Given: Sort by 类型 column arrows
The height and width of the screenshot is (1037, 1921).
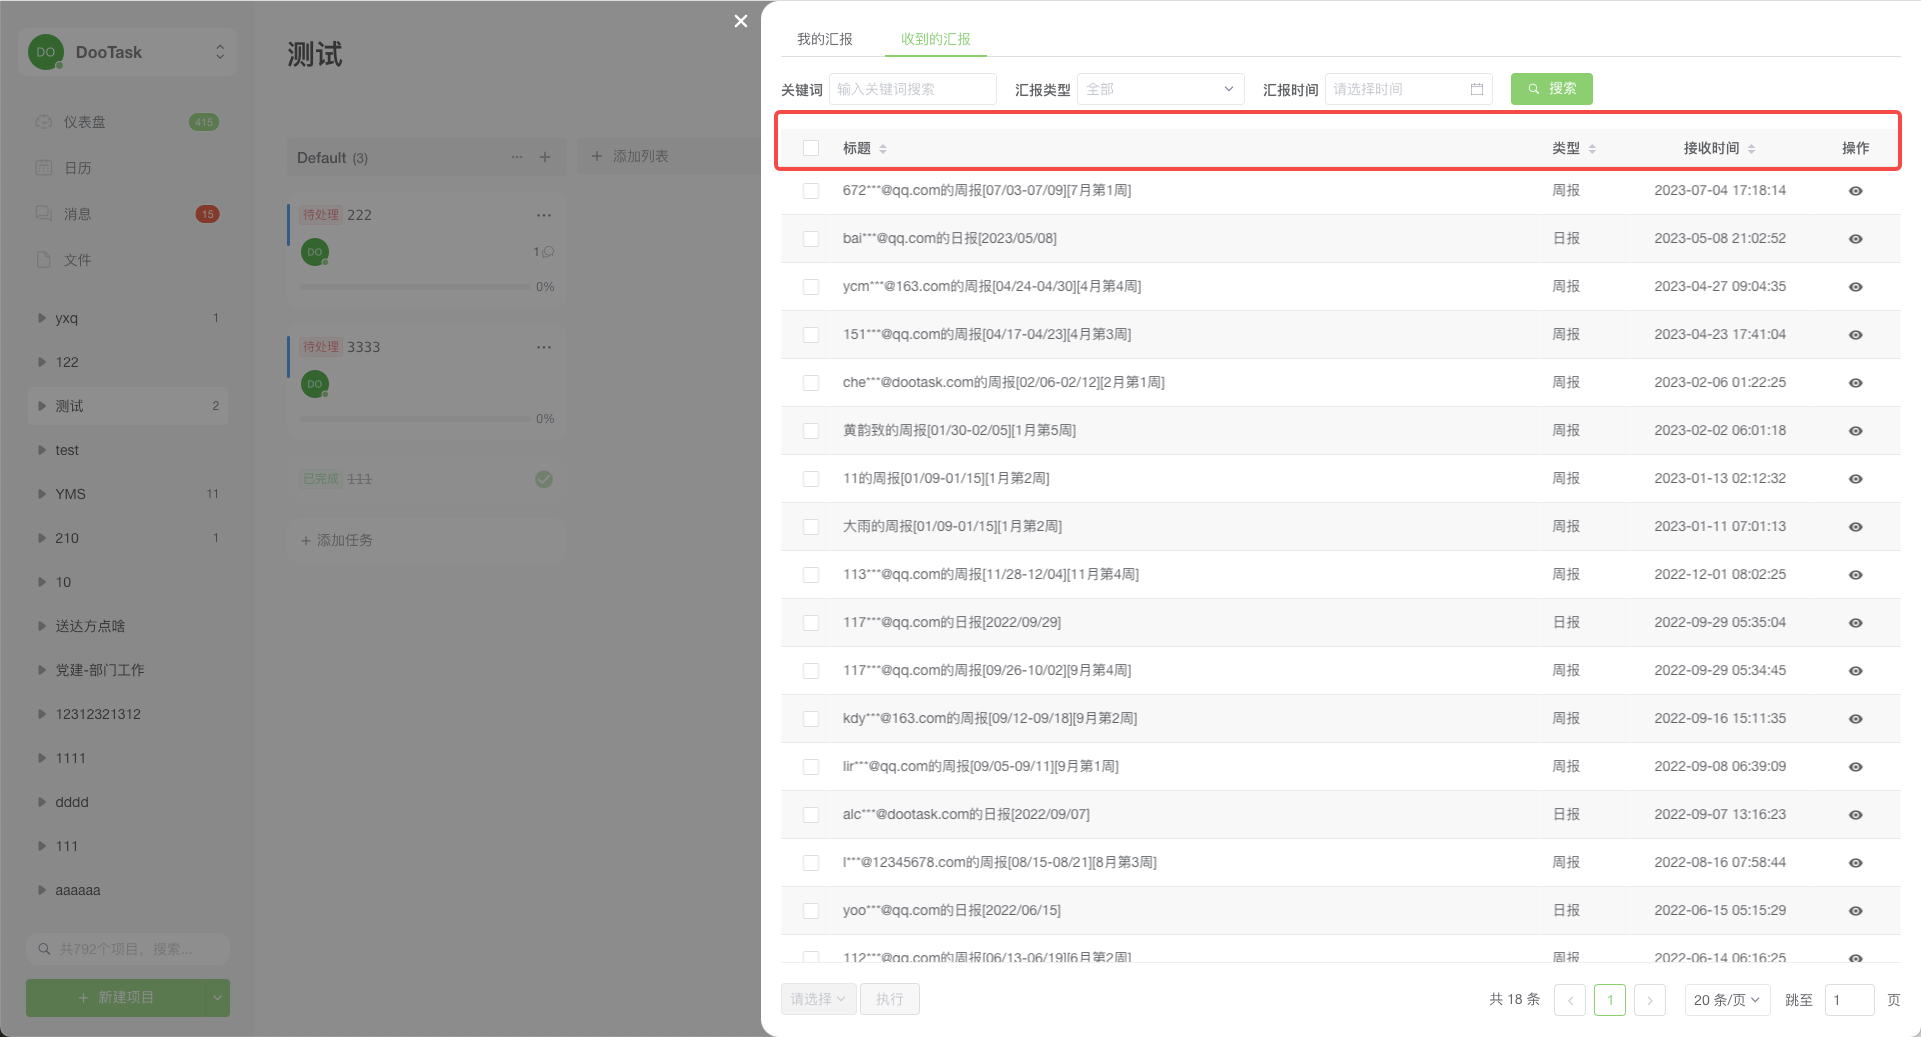Looking at the screenshot, I should (x=1592, y=149).
